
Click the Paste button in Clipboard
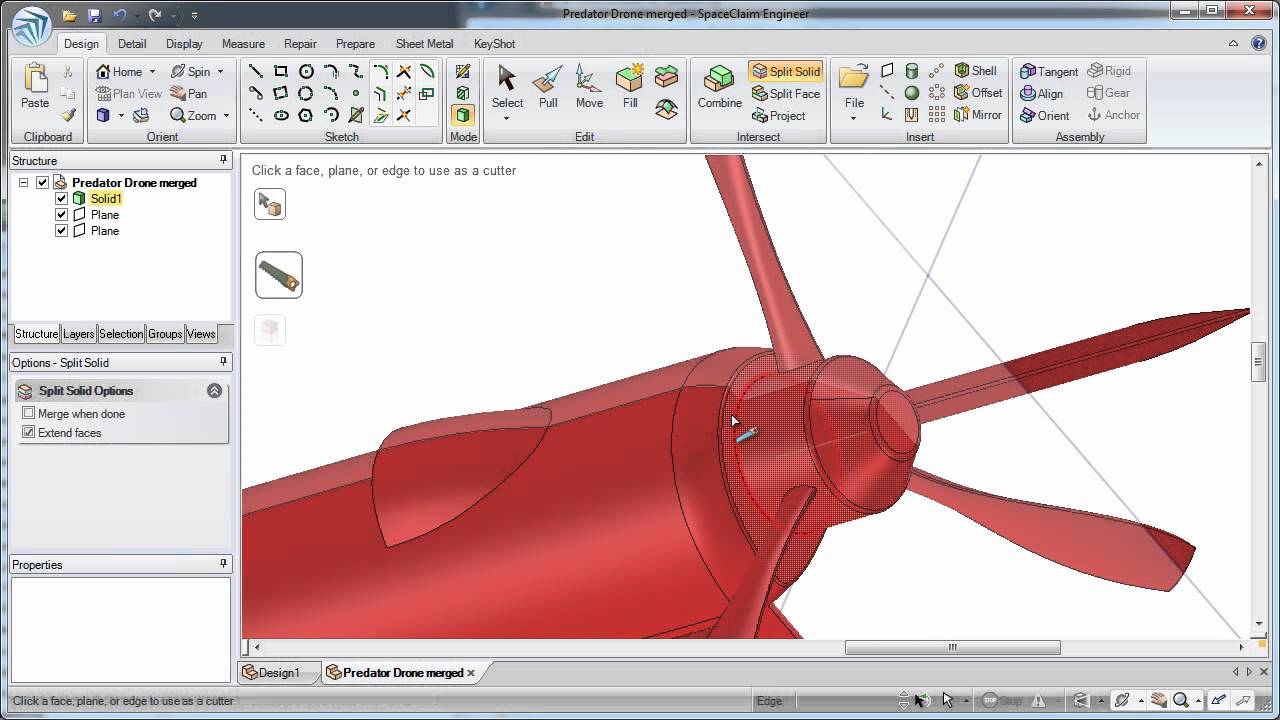click(x=35, y=87)
